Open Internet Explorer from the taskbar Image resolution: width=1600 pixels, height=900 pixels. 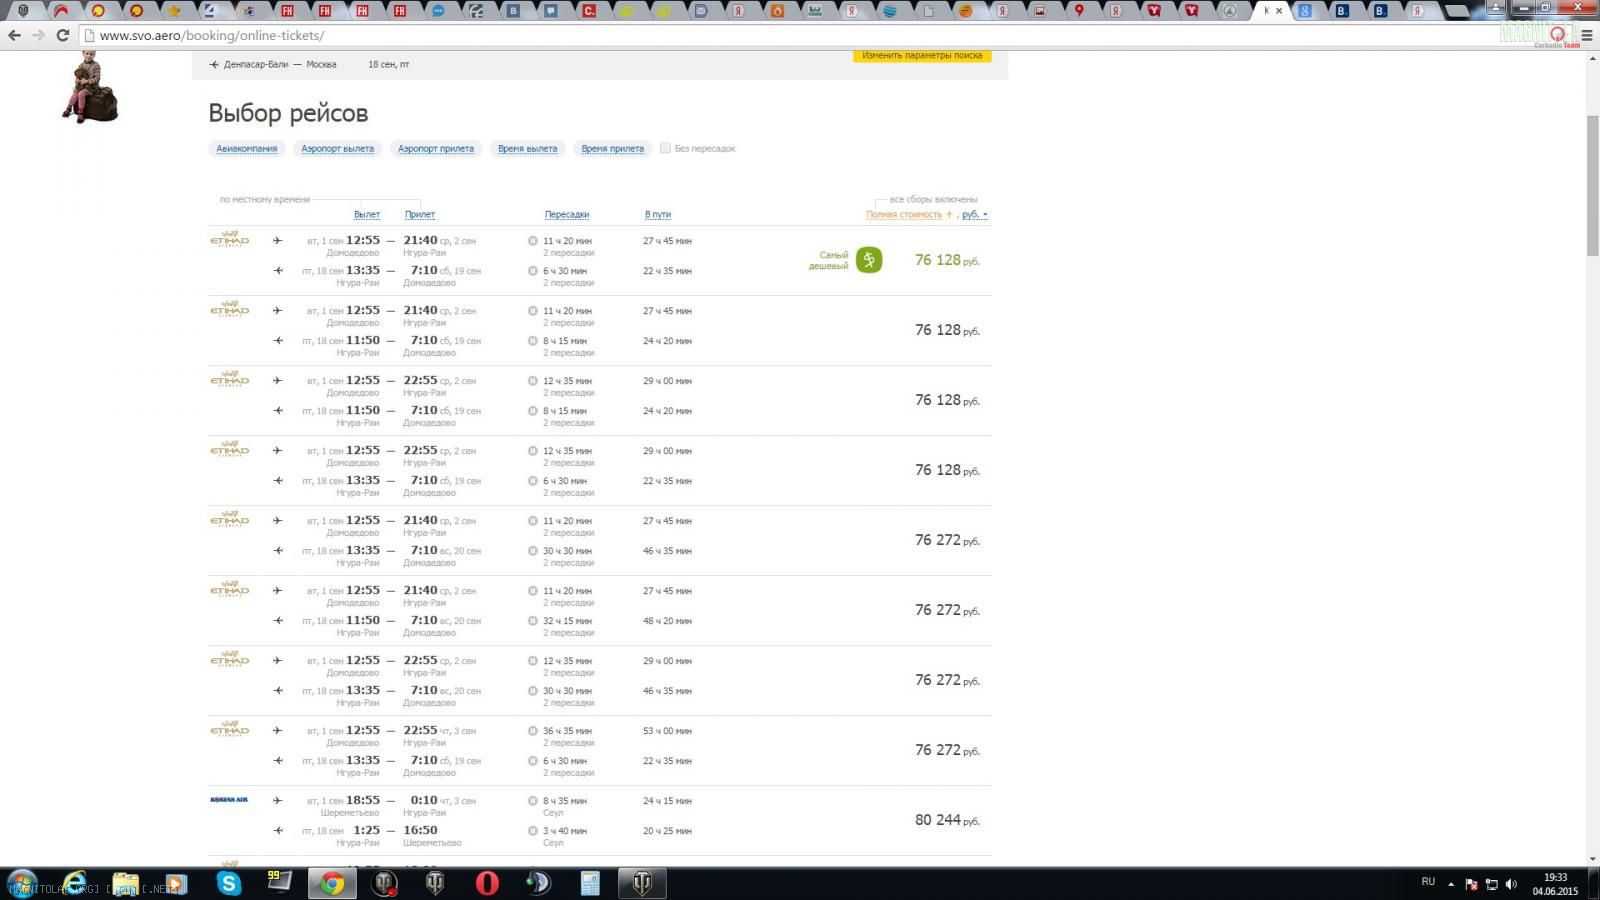tap(74, 883)
